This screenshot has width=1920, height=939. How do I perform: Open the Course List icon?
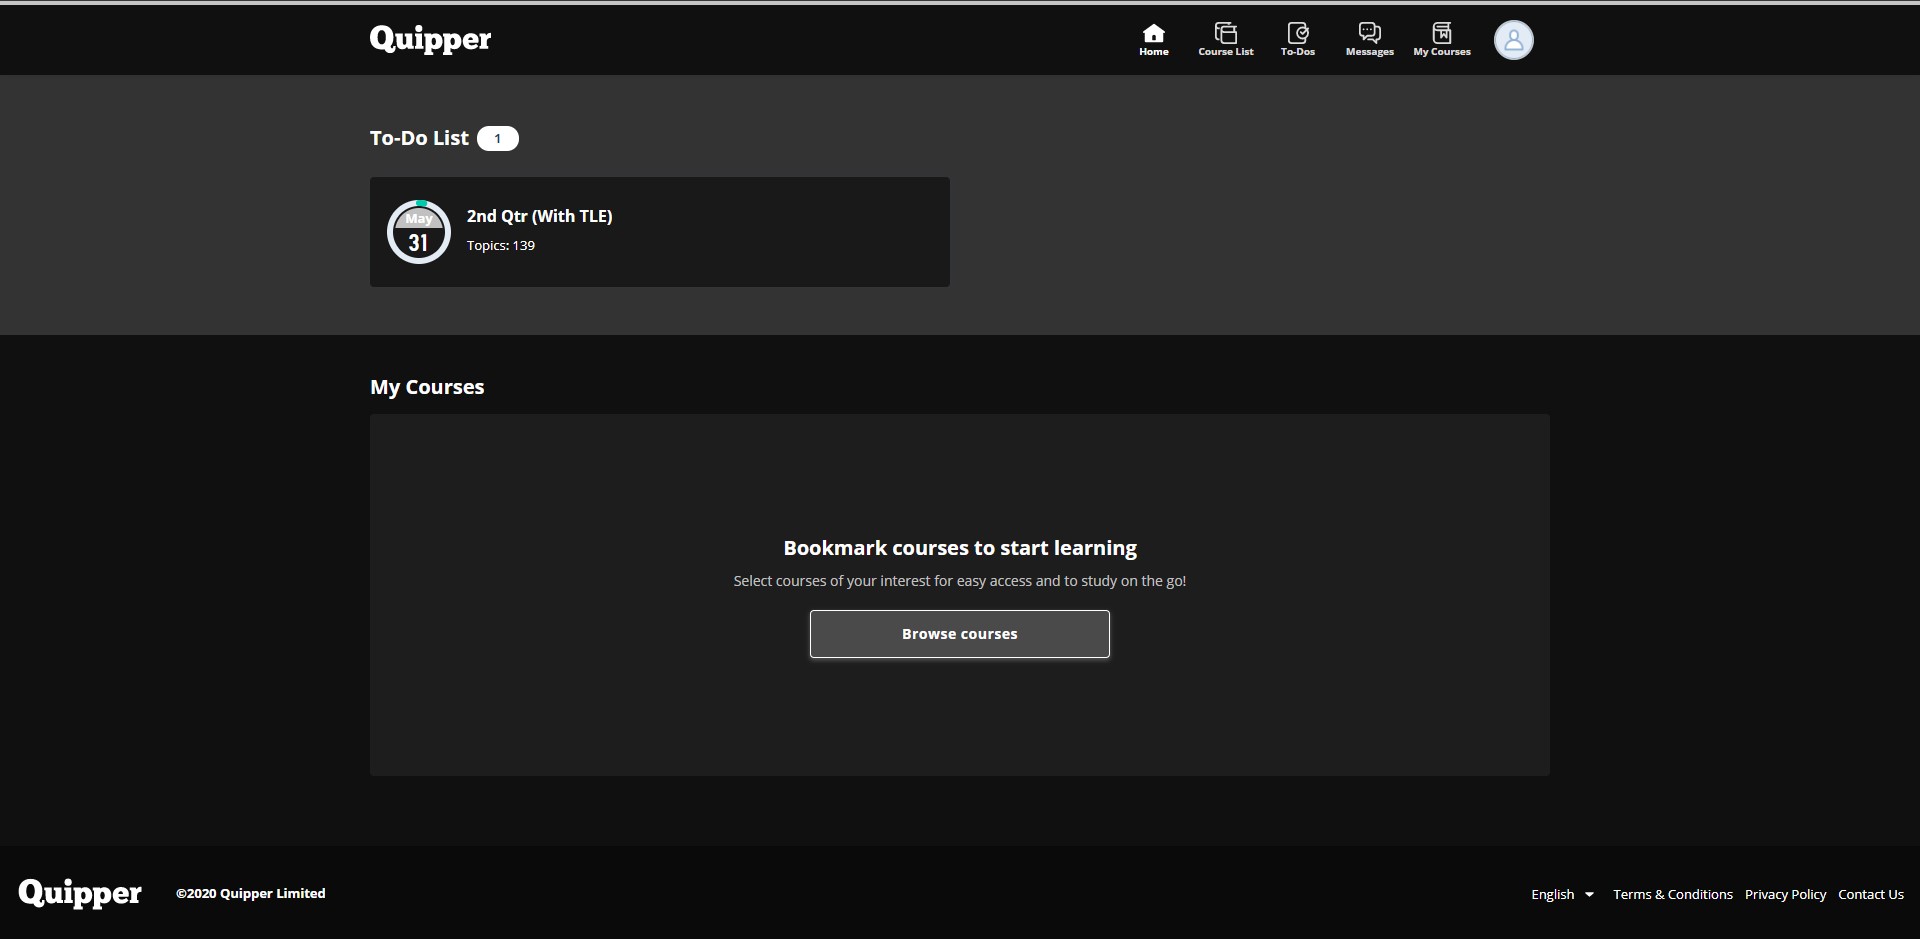point(1225,38)
